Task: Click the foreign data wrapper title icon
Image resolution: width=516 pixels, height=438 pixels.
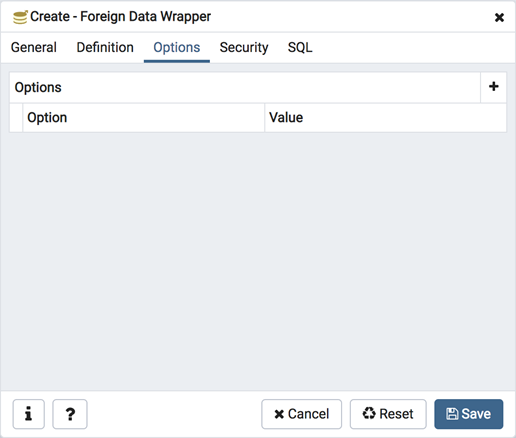Action: [x=20, y=17]
